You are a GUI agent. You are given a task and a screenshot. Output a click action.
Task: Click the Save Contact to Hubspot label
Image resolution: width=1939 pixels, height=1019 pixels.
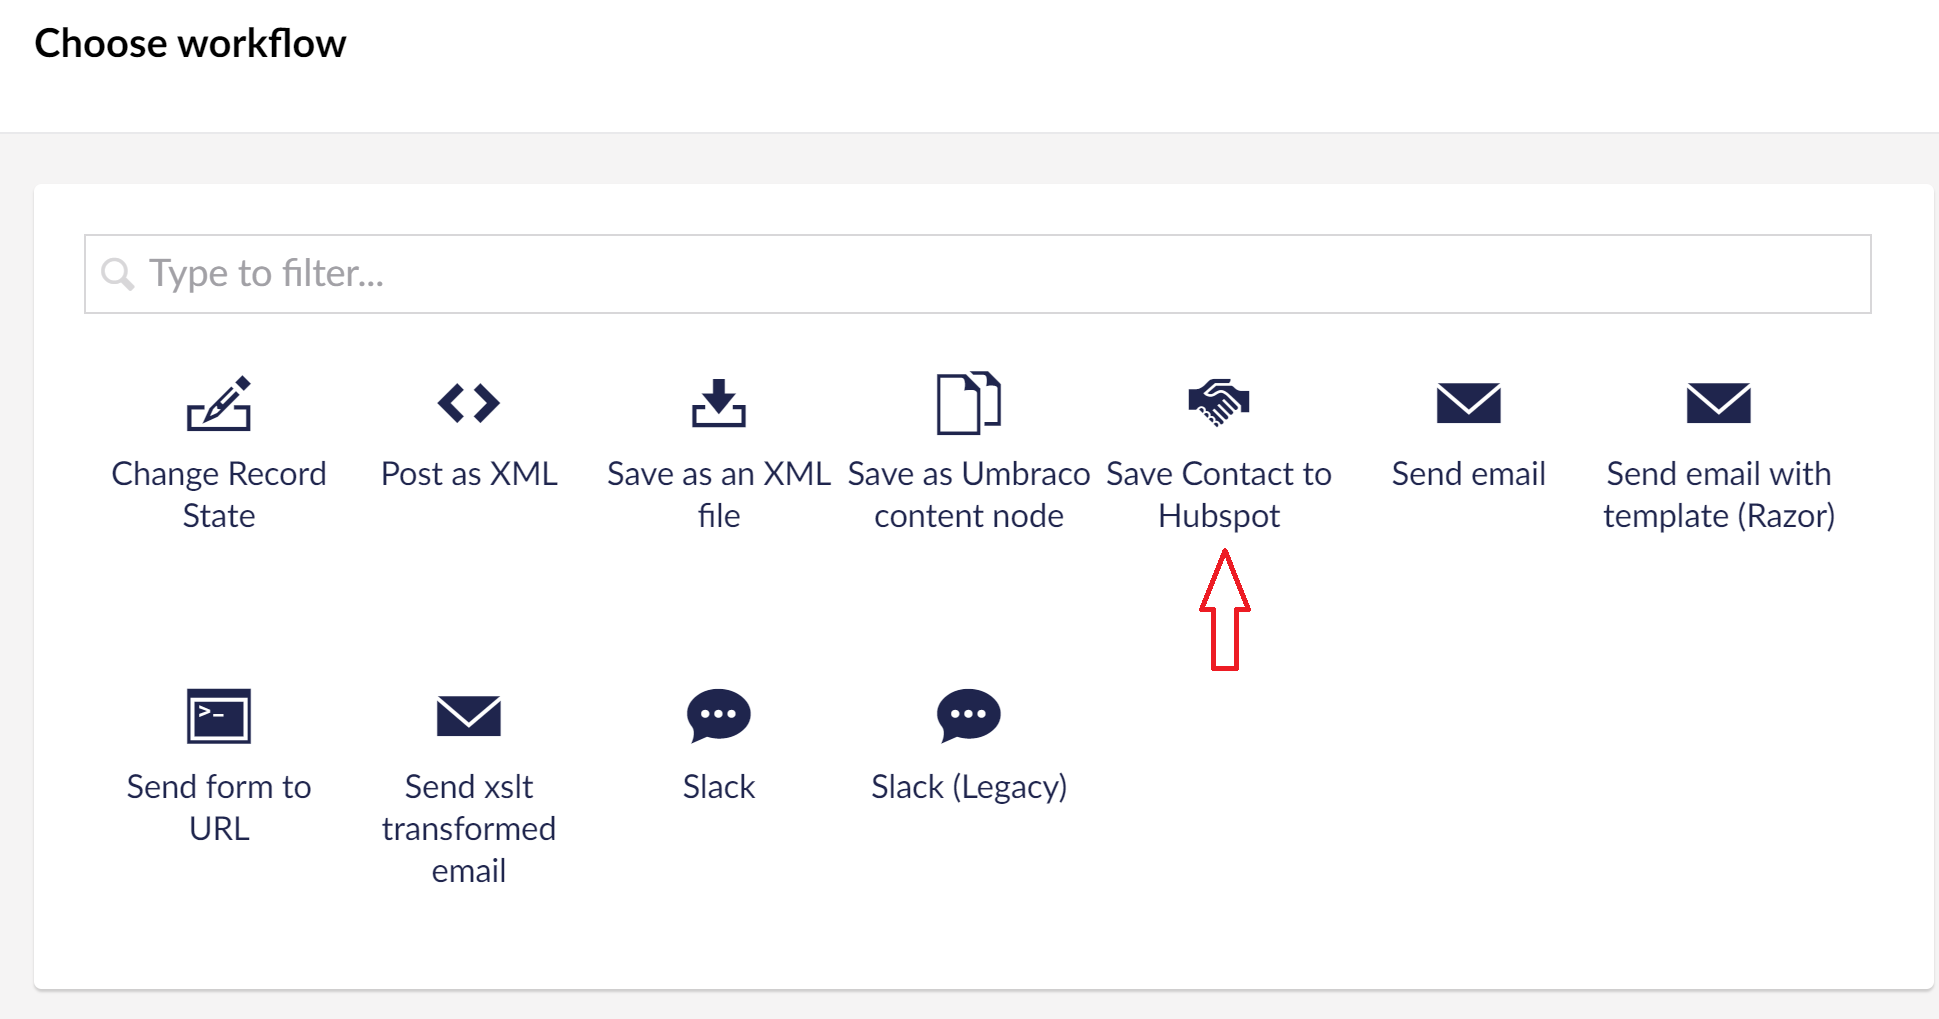[x=1218, y=494]
